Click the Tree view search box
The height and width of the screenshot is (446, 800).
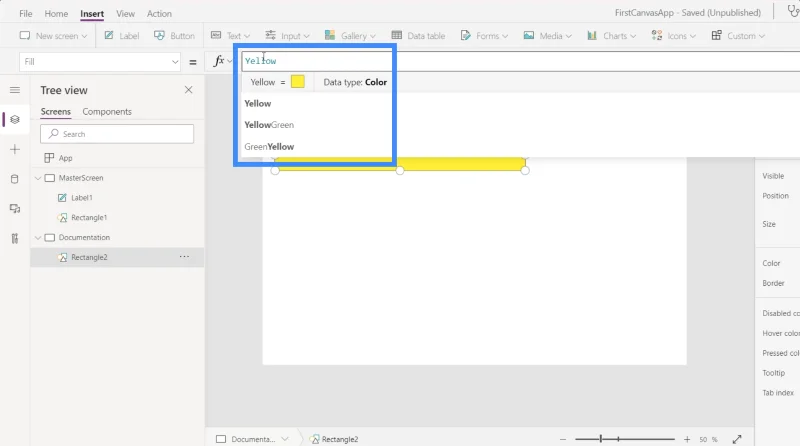(x=117, y=134)
